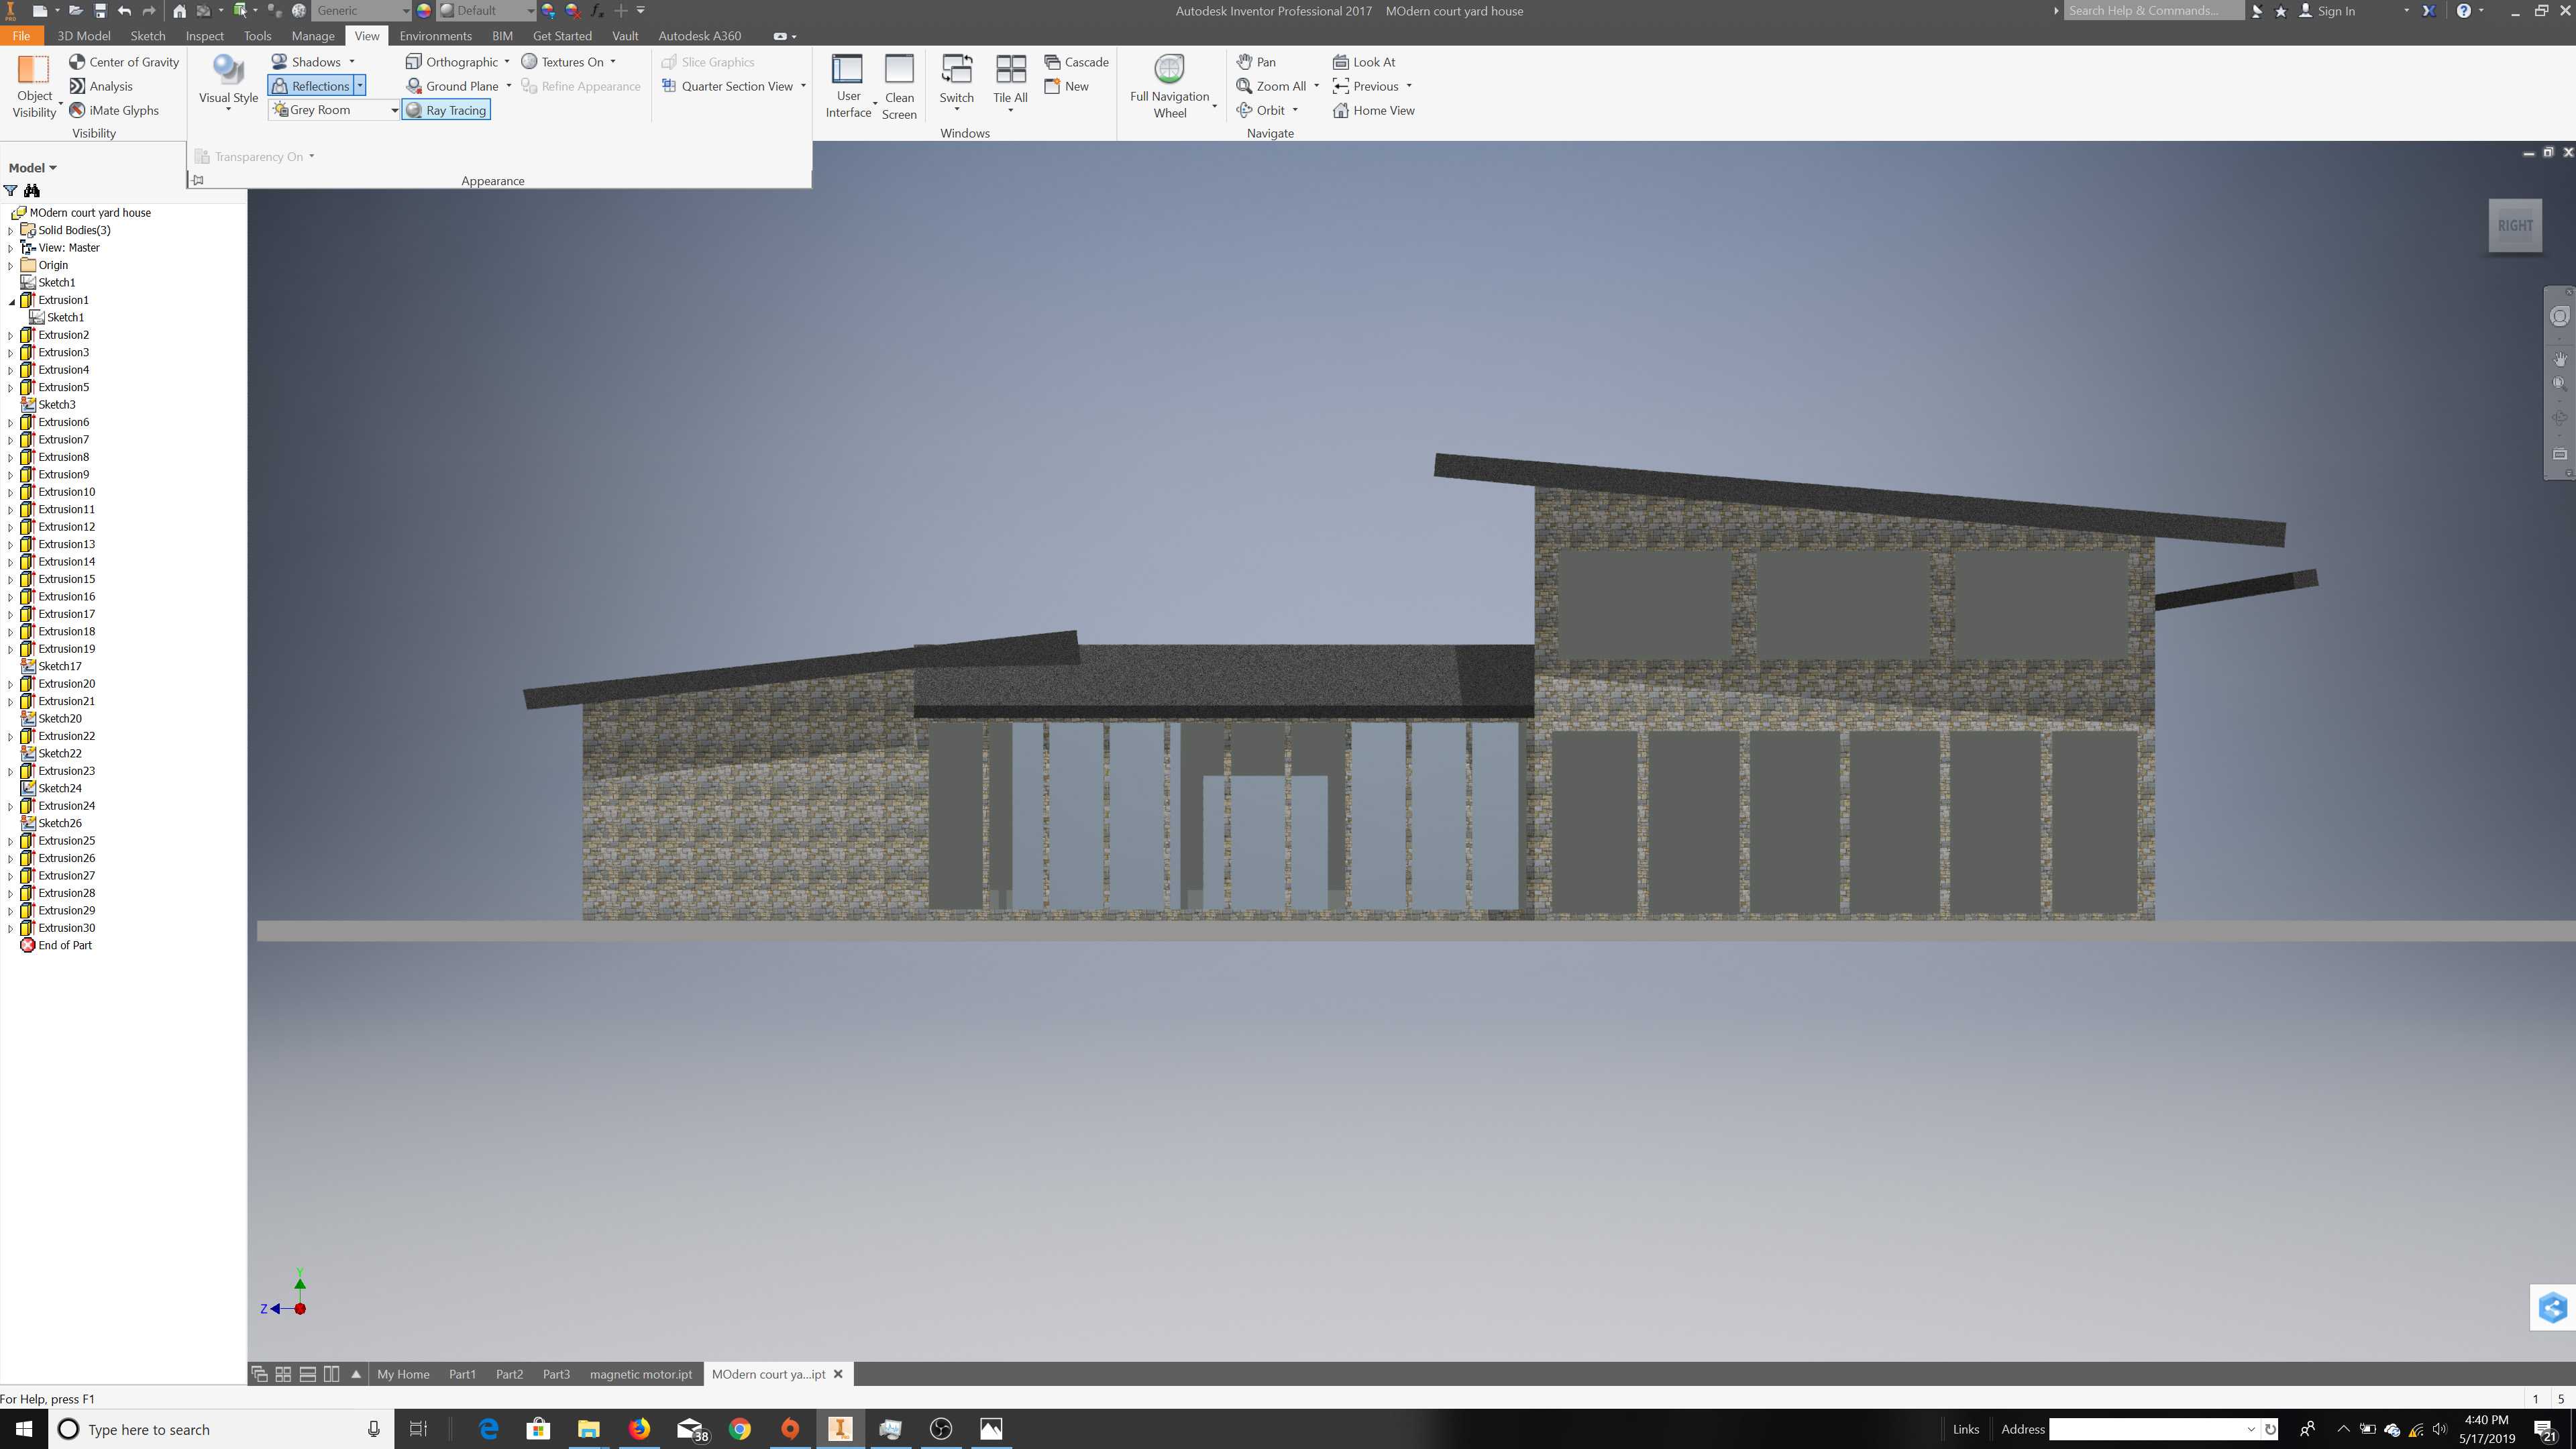Enable Clean Screen mode
Screen dimensions: 2576x1449
pos(899,86)
